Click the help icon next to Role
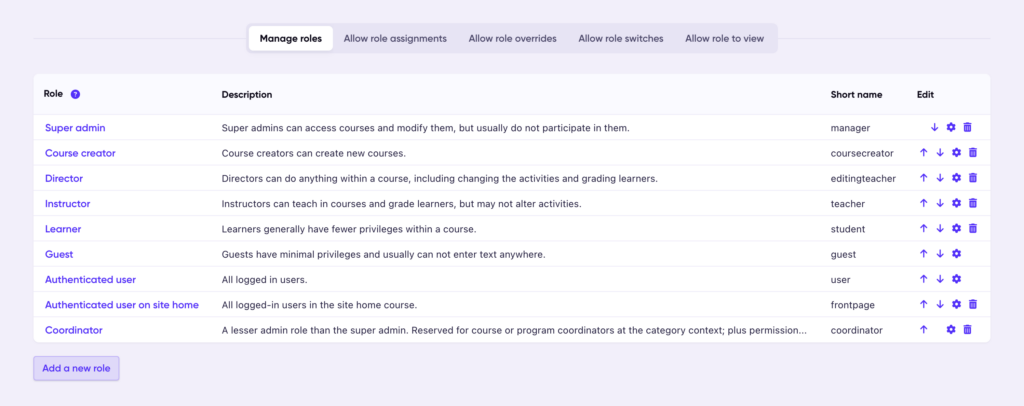Viewport: 1024px width, 406px height. (x=75, y=94)
